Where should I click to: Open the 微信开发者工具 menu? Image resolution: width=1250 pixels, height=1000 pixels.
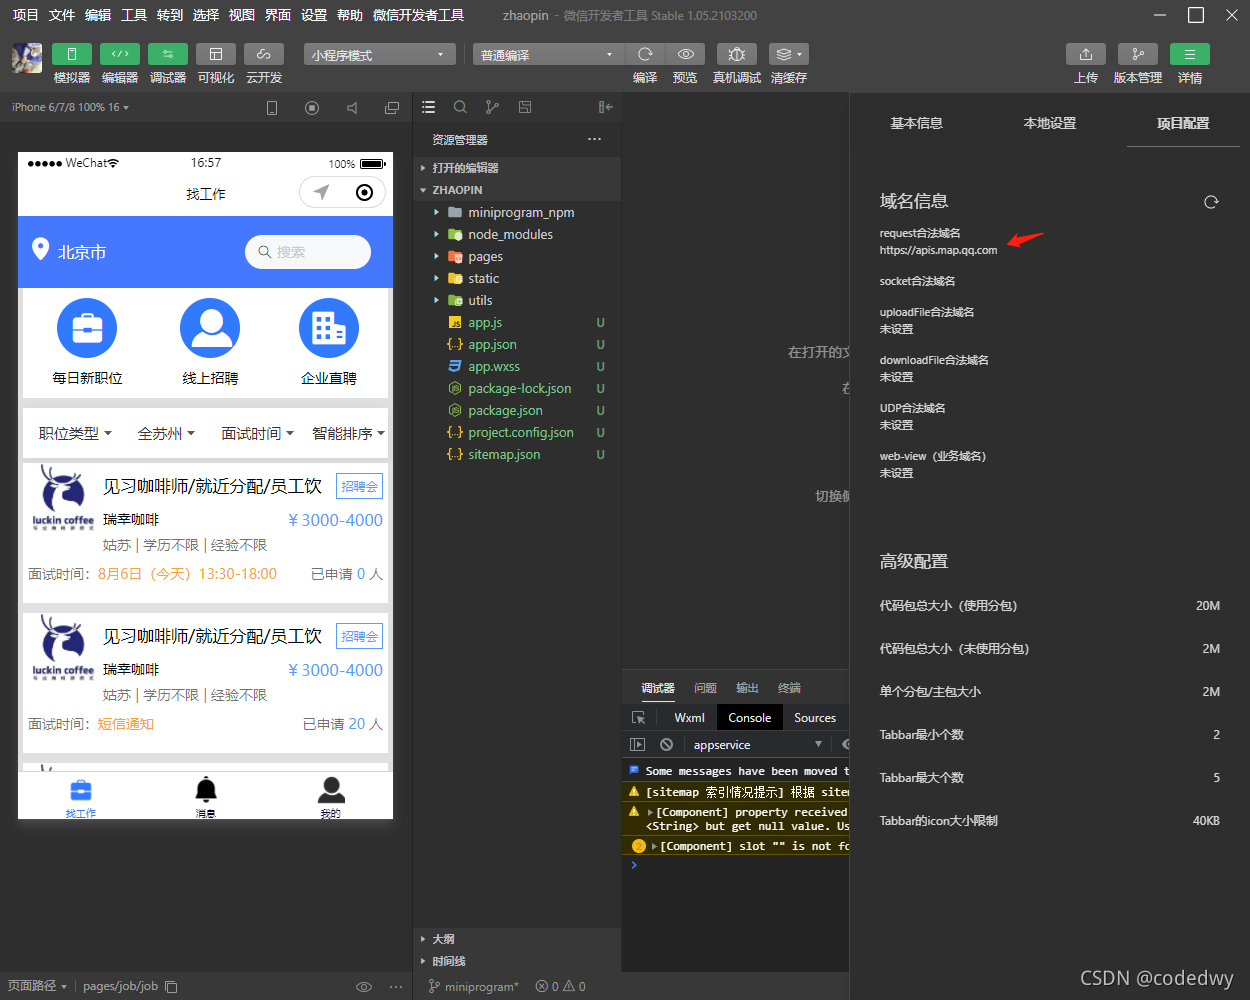pos(418,15)
